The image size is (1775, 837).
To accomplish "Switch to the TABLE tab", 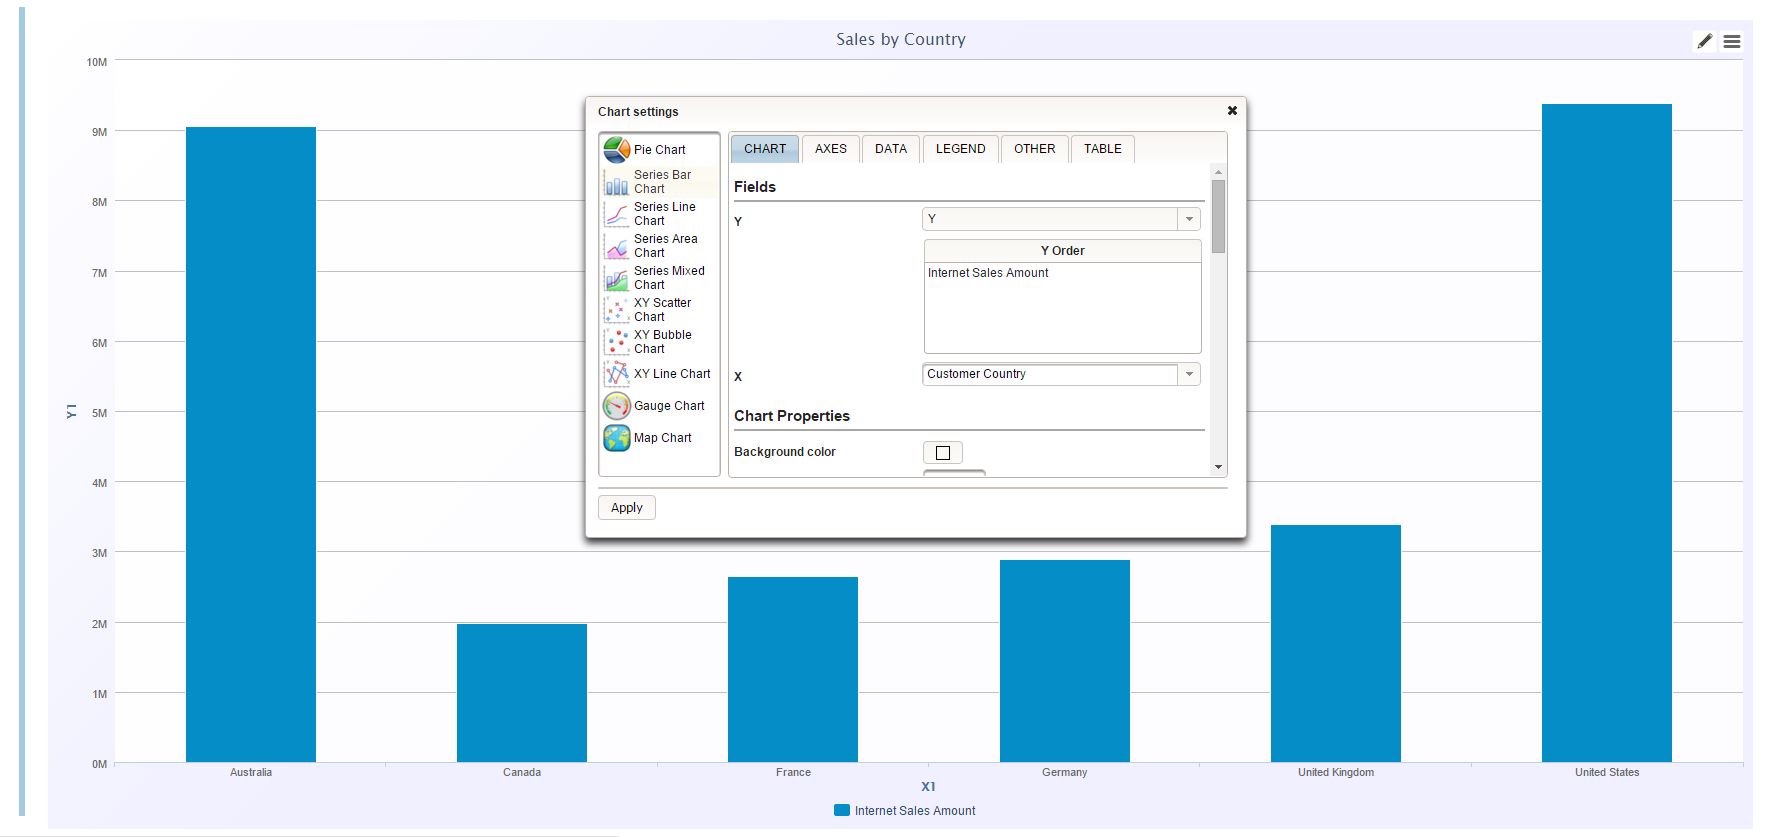I will point(1103,149).
